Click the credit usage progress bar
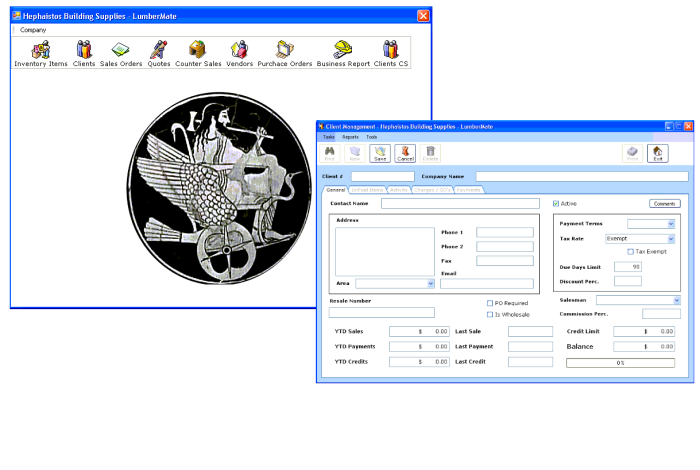The width and height of the screenshot is (700, 470). 620,363
